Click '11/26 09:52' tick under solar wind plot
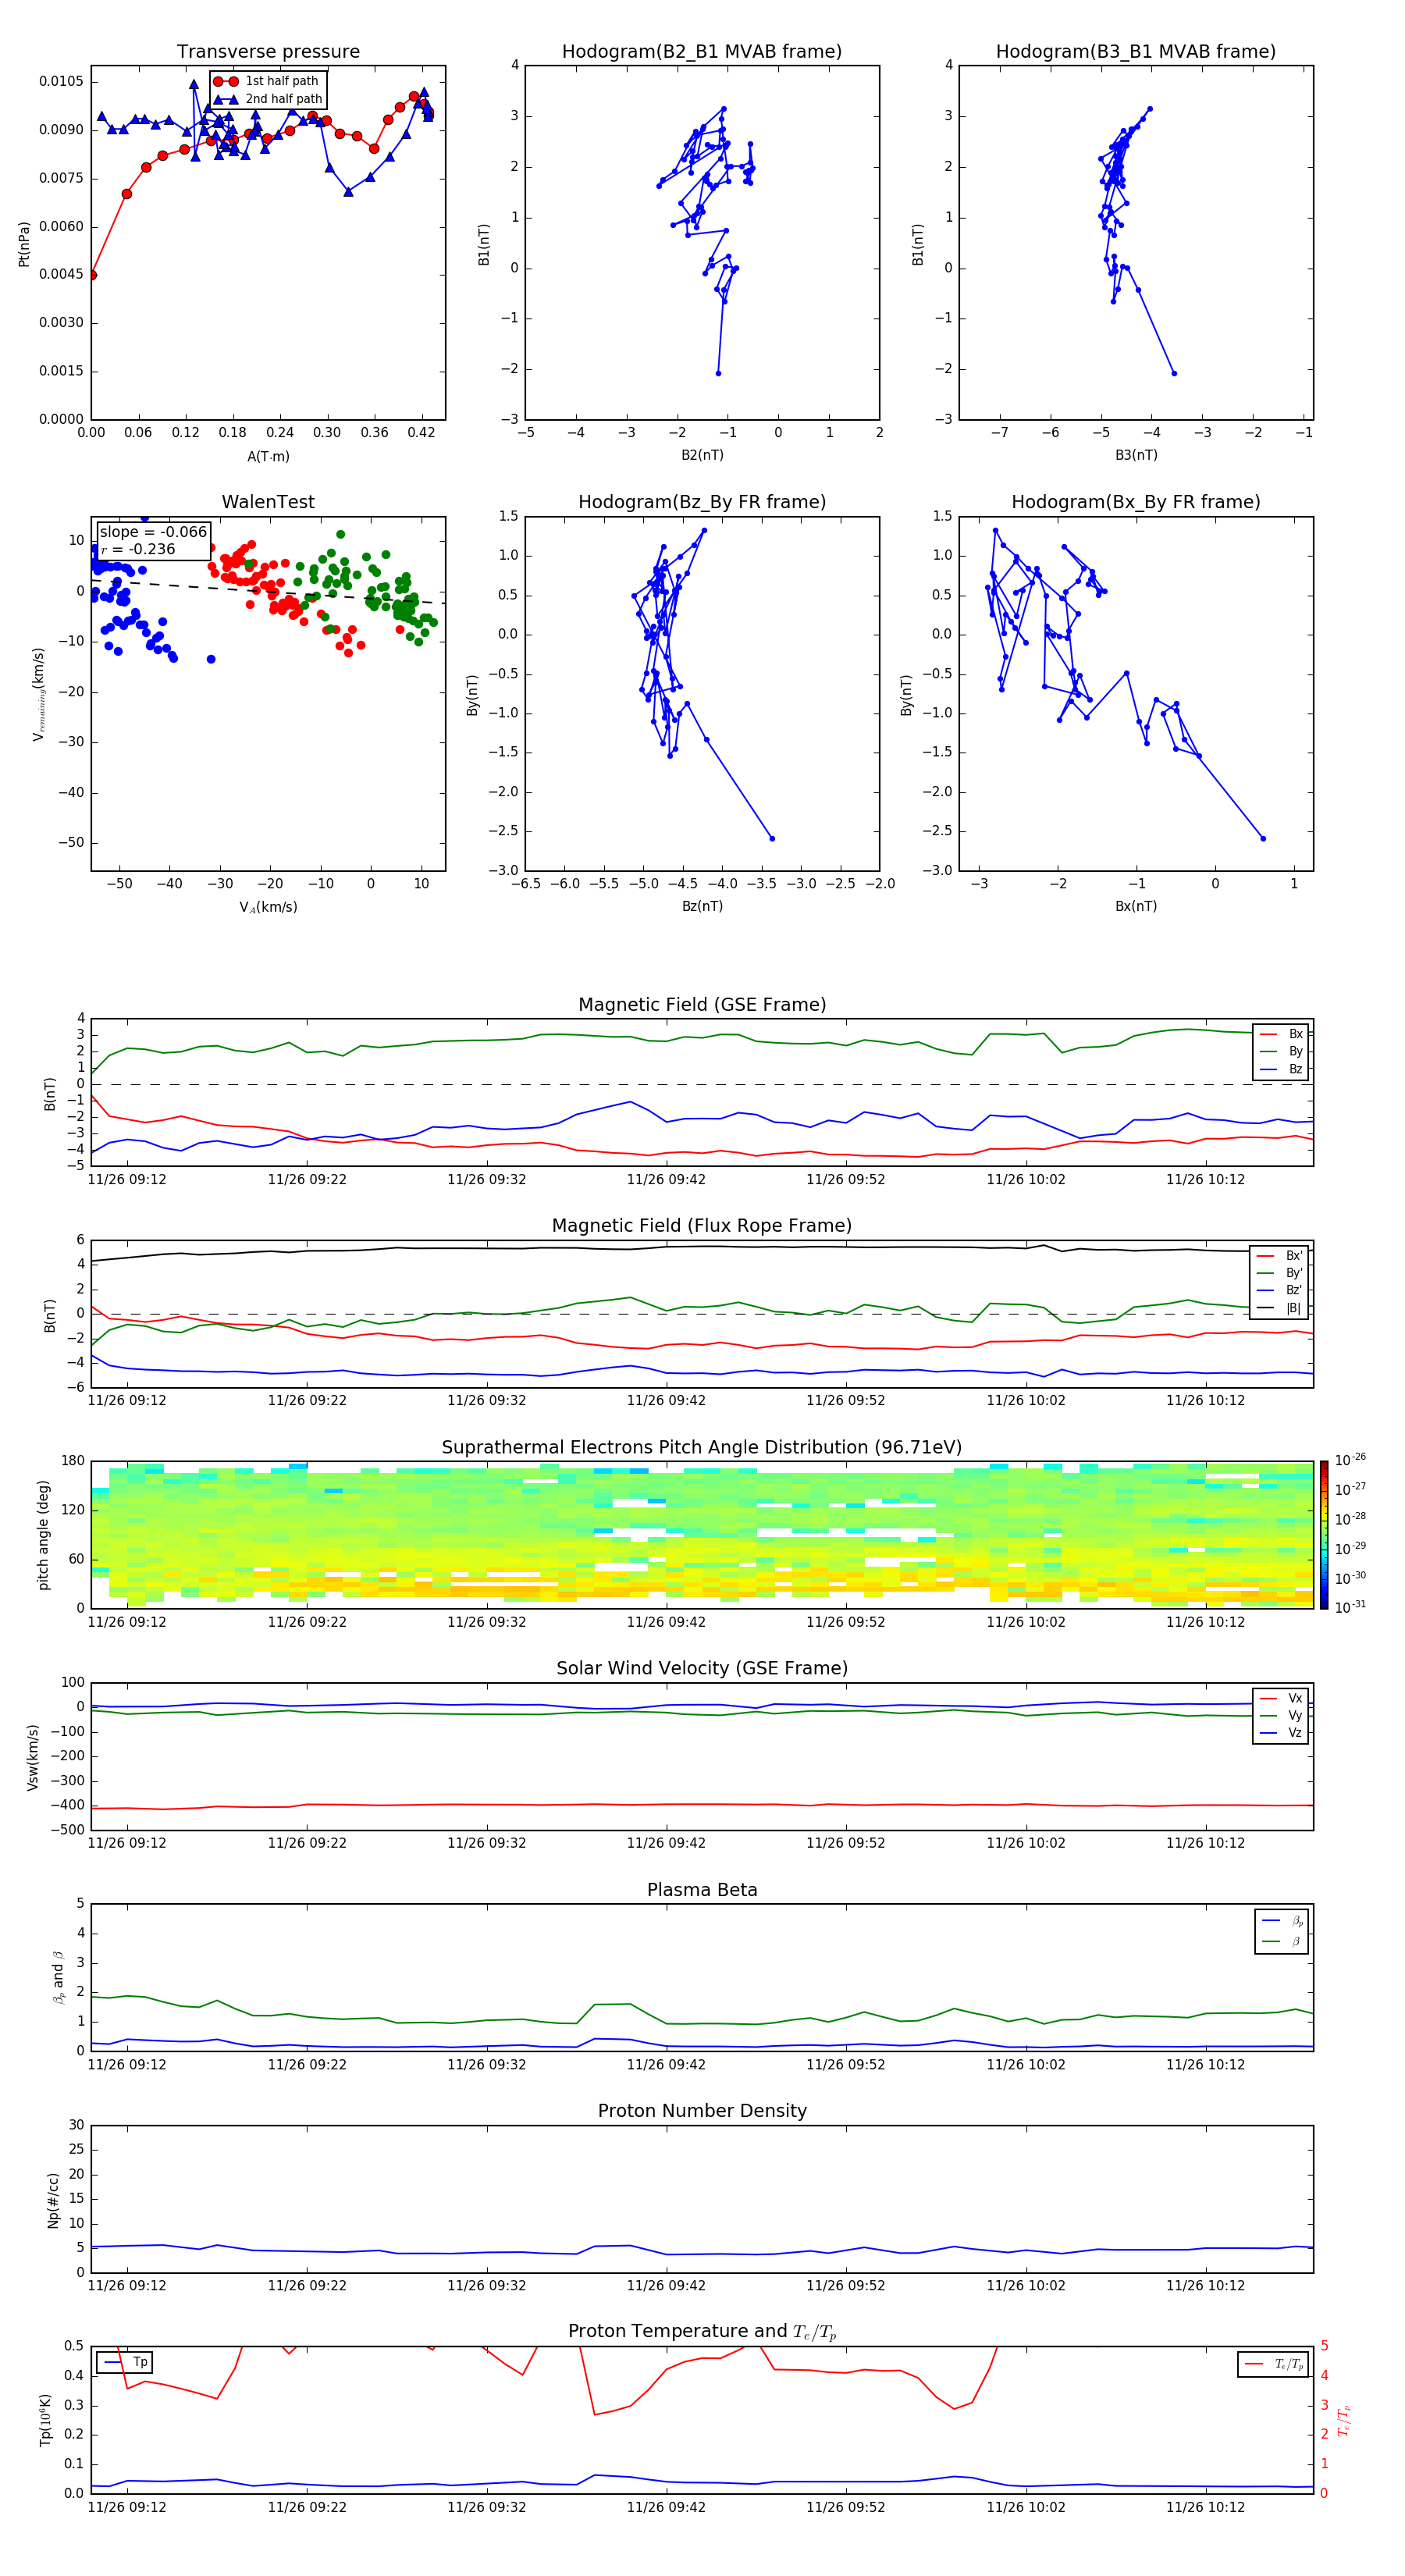Screen dimensions: 1405x2576 point(846,1843)
